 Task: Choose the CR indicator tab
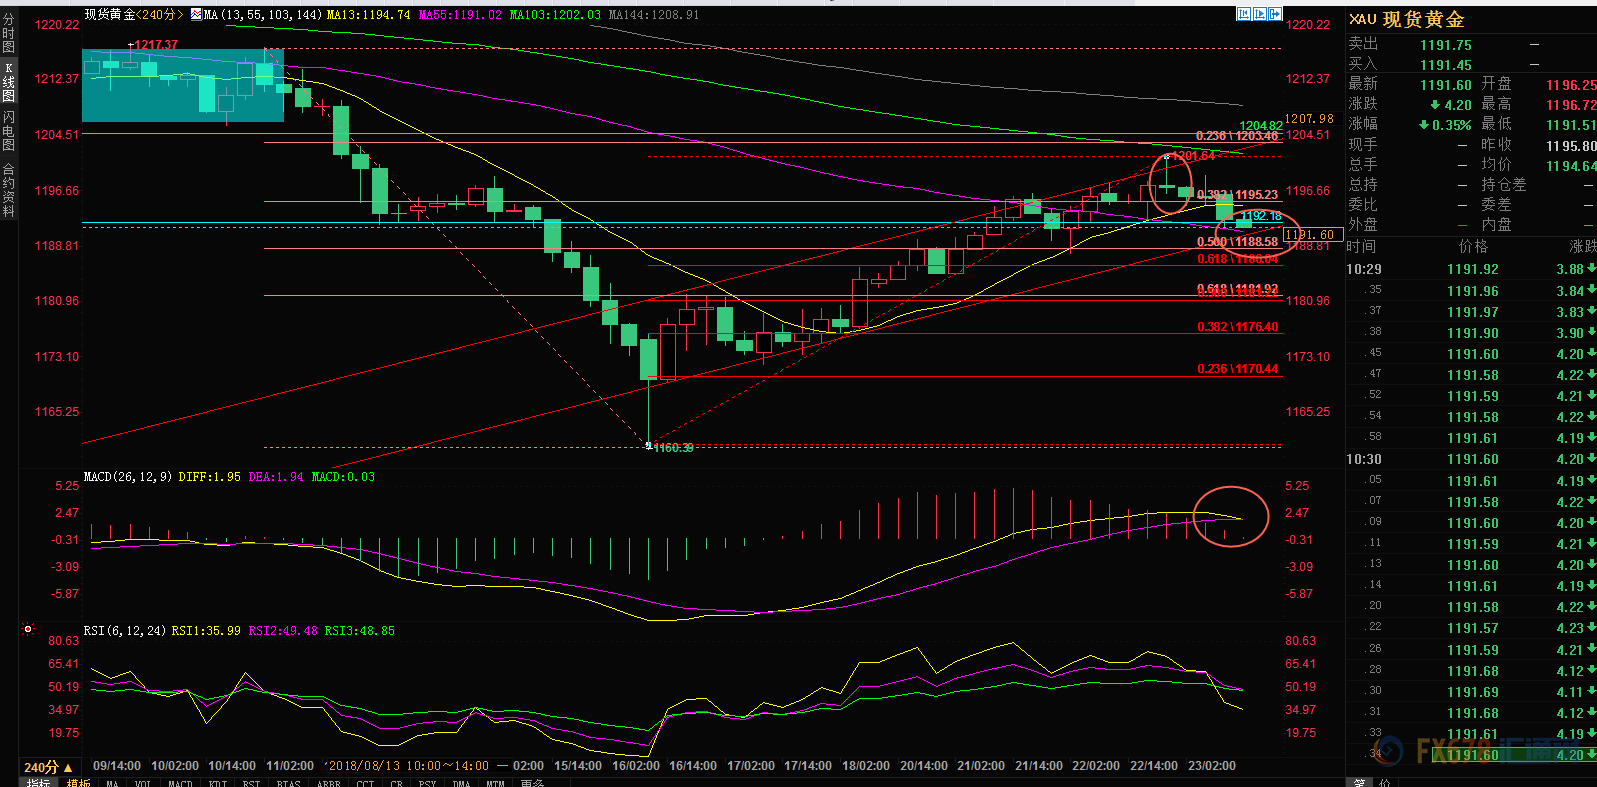tap(396, 783)
